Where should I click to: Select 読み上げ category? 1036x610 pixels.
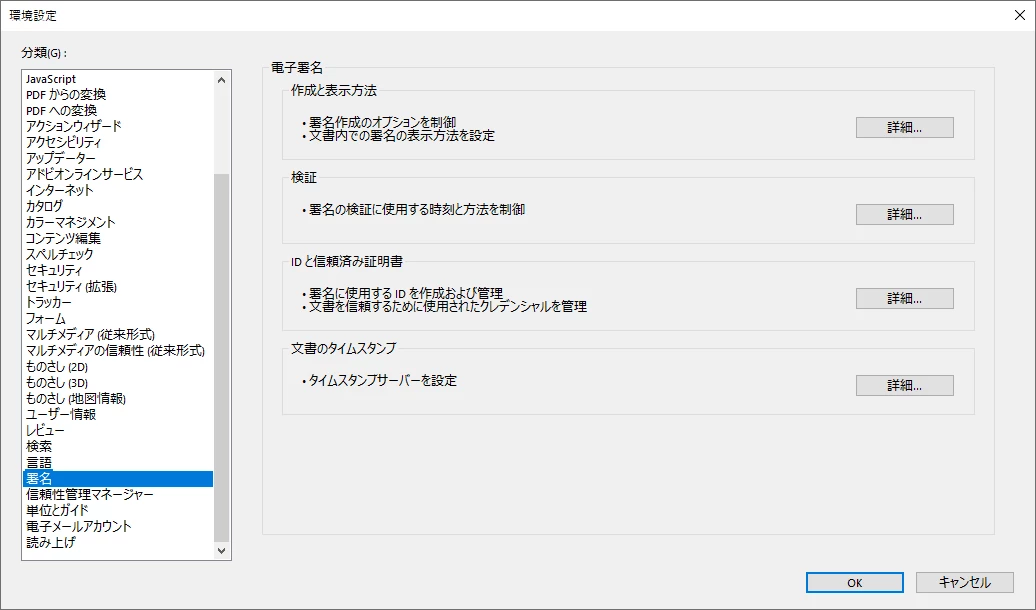(118, 543)
